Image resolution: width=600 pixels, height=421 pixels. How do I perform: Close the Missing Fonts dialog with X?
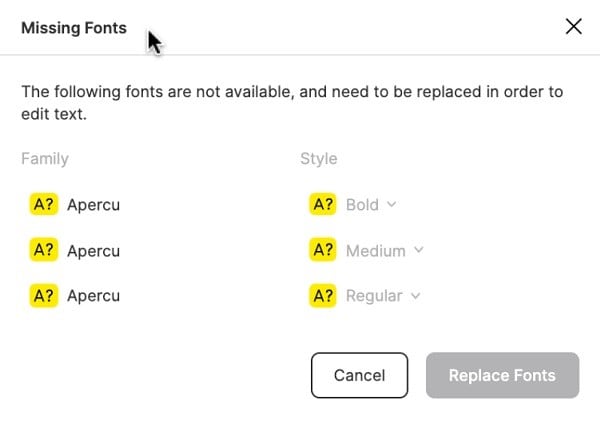pyautogui.click(x=574, y=27)
